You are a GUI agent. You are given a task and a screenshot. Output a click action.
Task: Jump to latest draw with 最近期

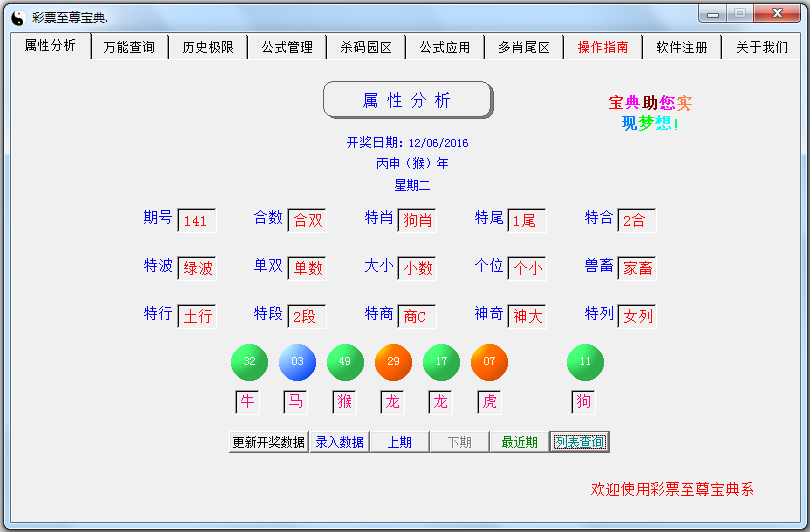(x=519, y=442)
